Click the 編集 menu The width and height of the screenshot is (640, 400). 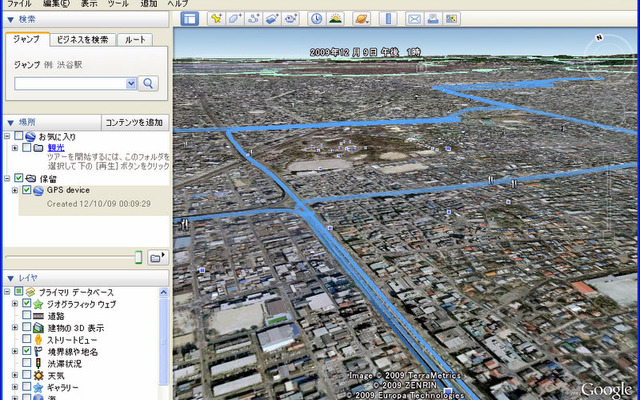point(57,4)
